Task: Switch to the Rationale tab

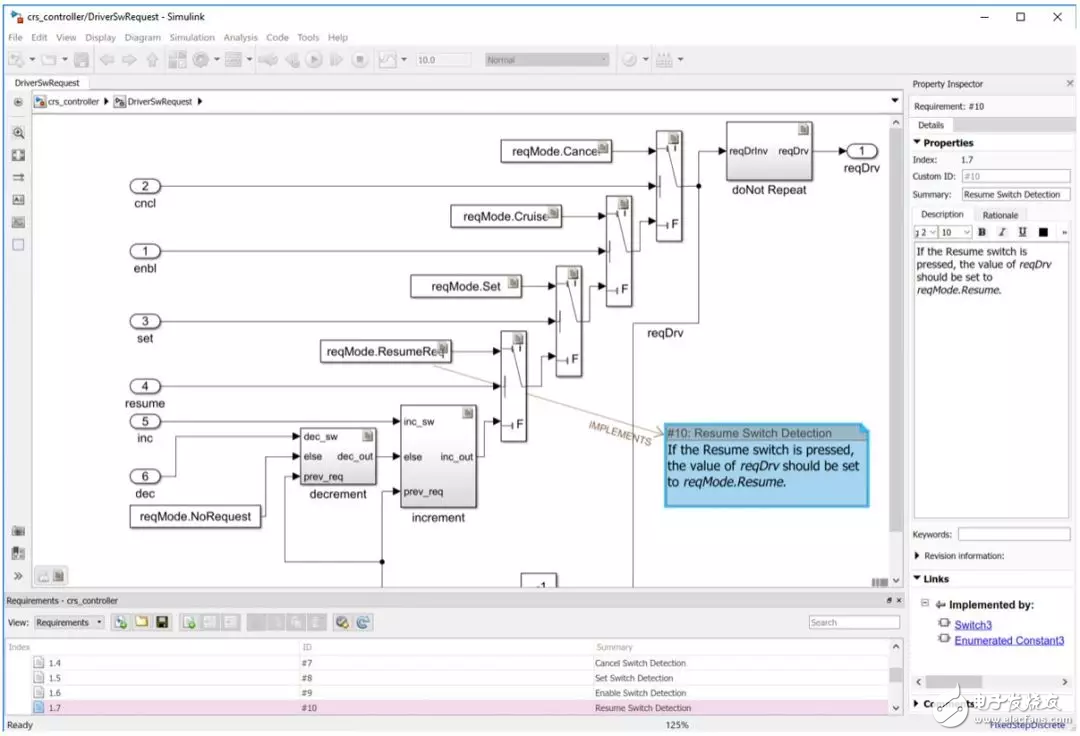Action: tap(1000, 215)
